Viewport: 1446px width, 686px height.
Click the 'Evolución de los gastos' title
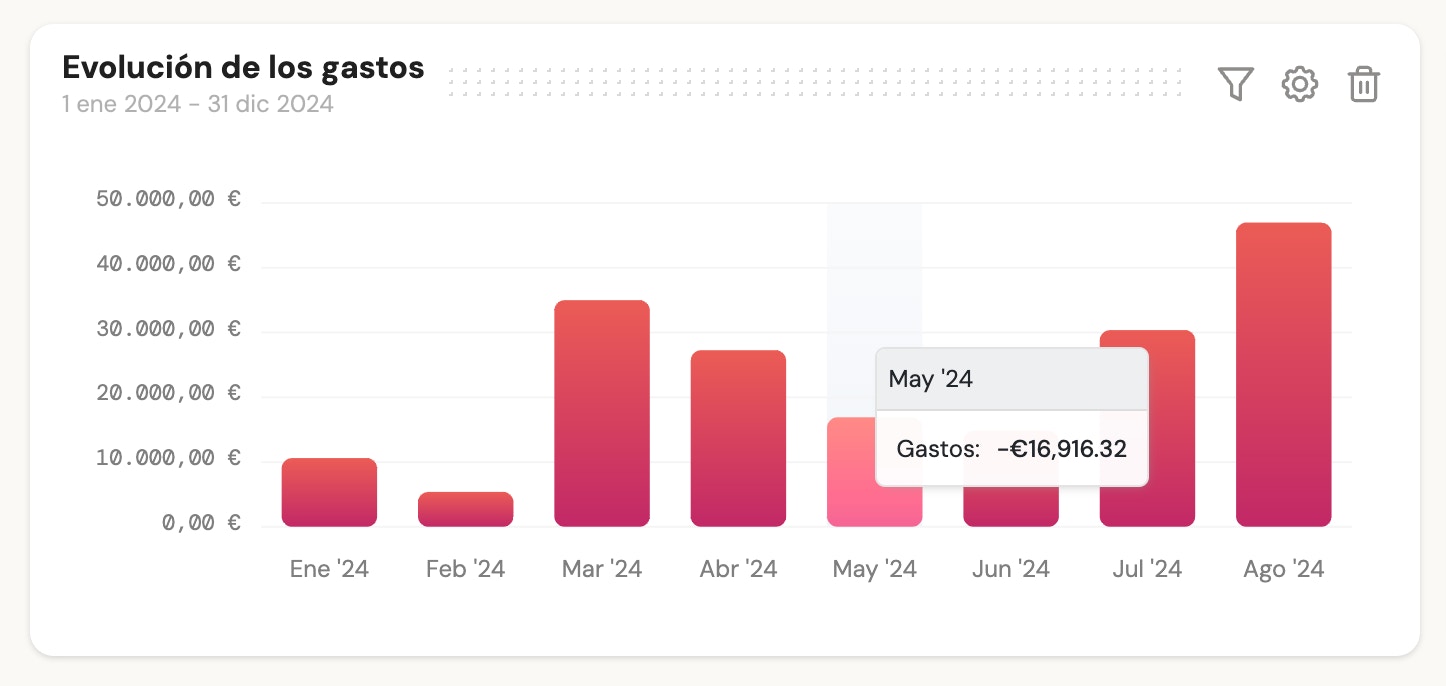pyautogui.click(x=243, y=68)
